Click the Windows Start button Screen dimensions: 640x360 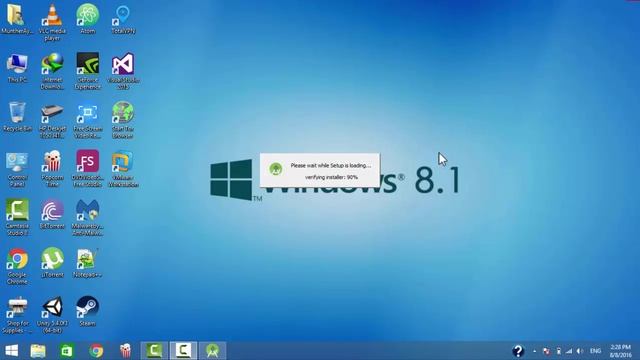click(x=12, y=351)
